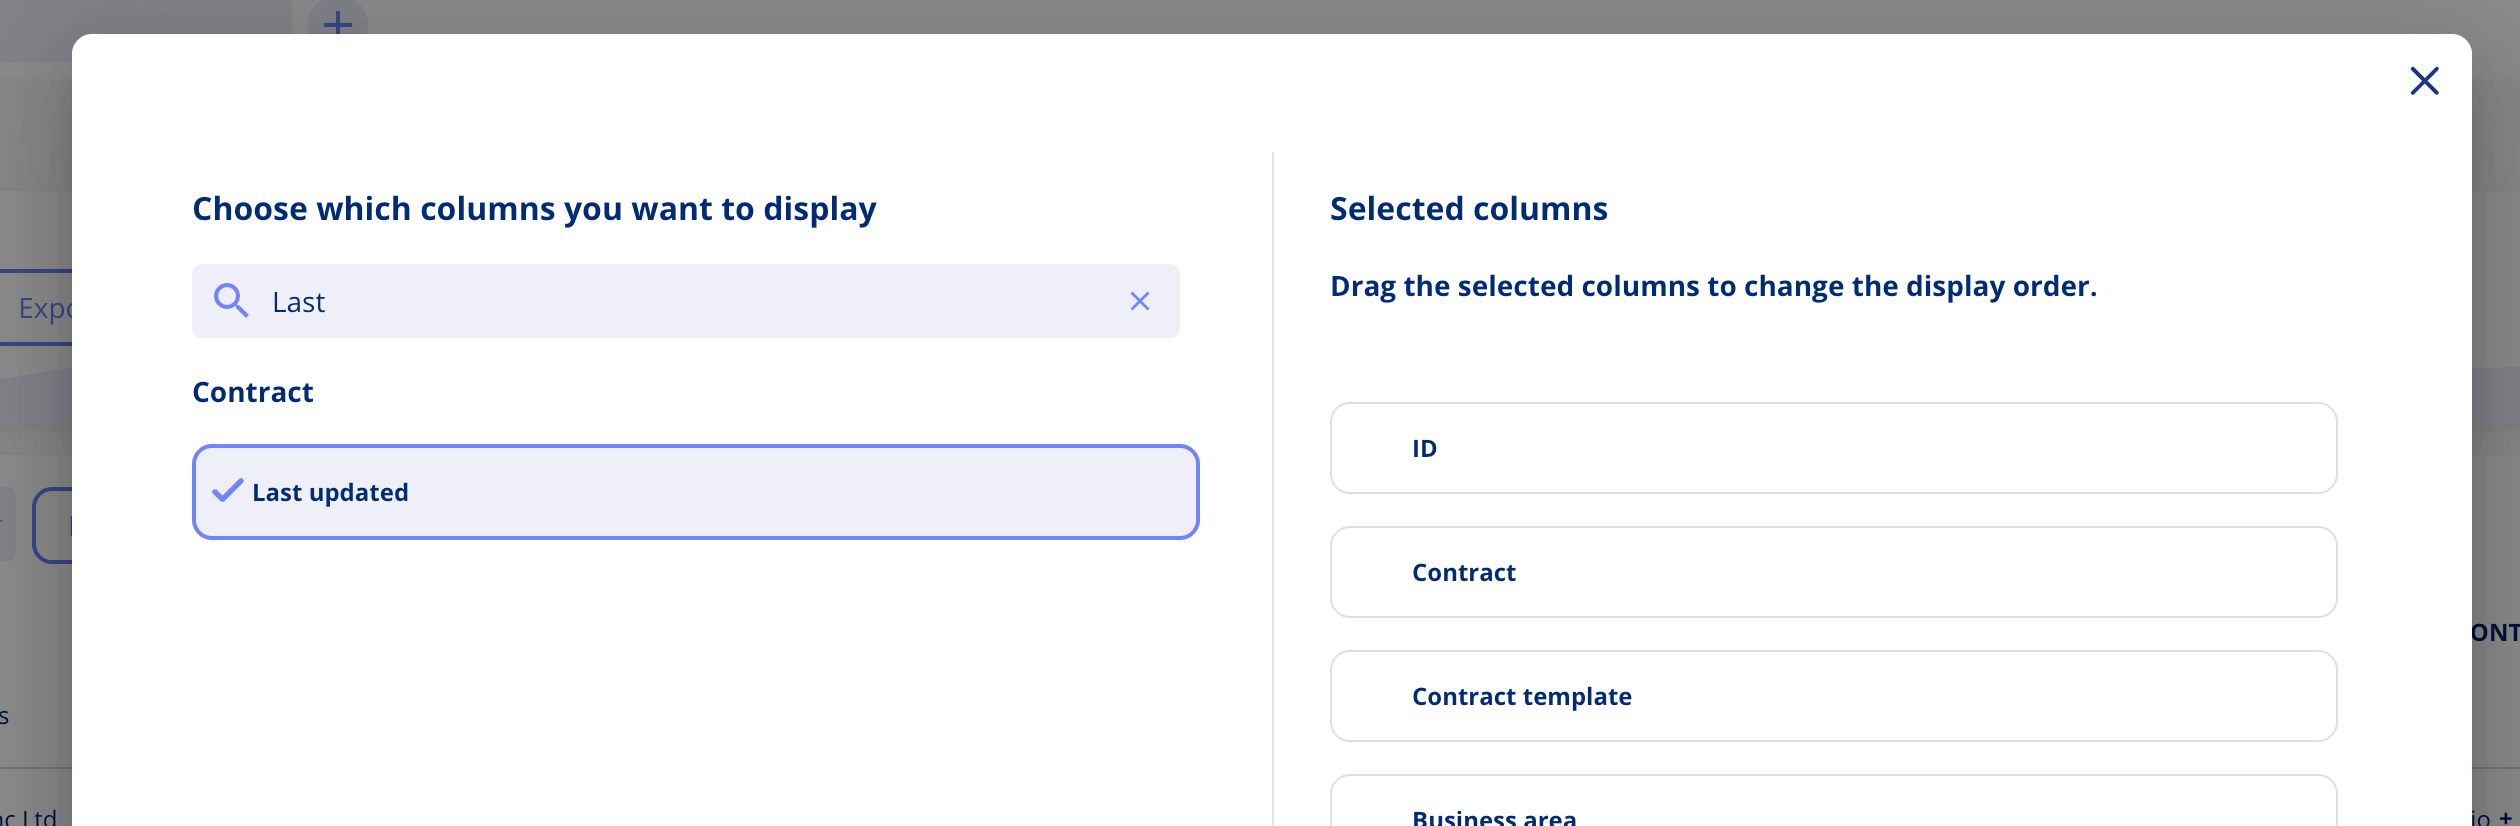Click the Contract selected-column card

(1833, 572)
